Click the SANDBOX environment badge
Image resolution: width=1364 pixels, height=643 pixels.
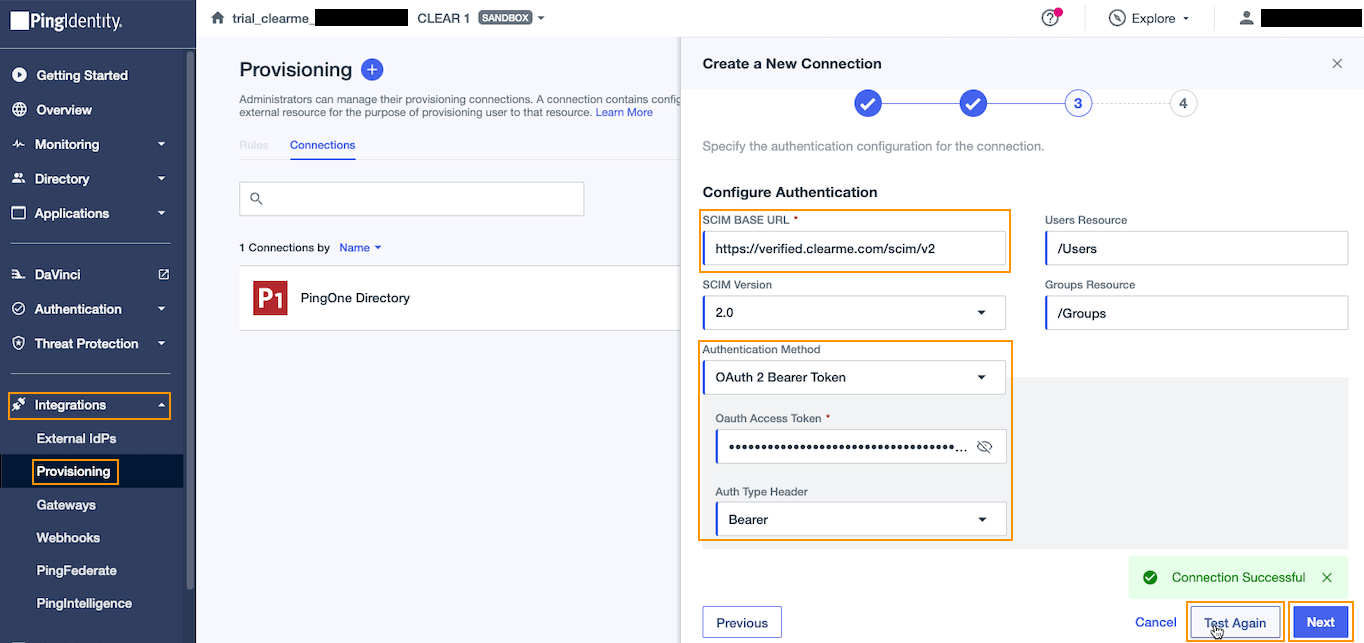pos(505,18)
